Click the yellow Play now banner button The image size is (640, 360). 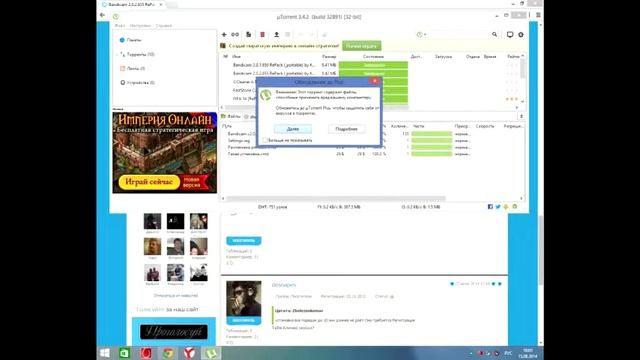coord(149,182)
